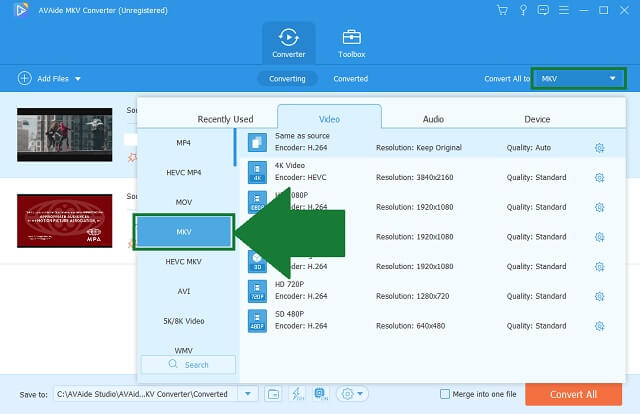Choose WMV format

pos(184,350)
